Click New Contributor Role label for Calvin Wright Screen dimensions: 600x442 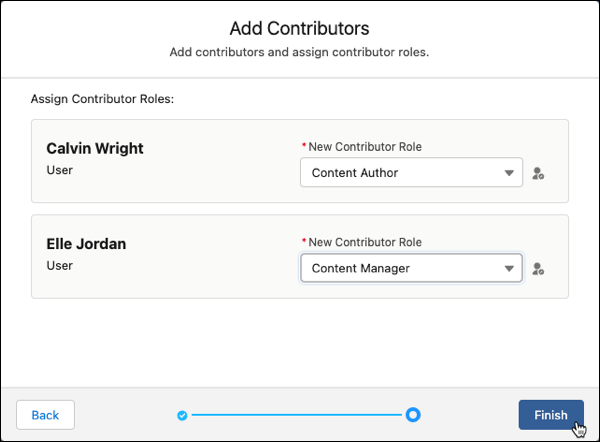365,147
